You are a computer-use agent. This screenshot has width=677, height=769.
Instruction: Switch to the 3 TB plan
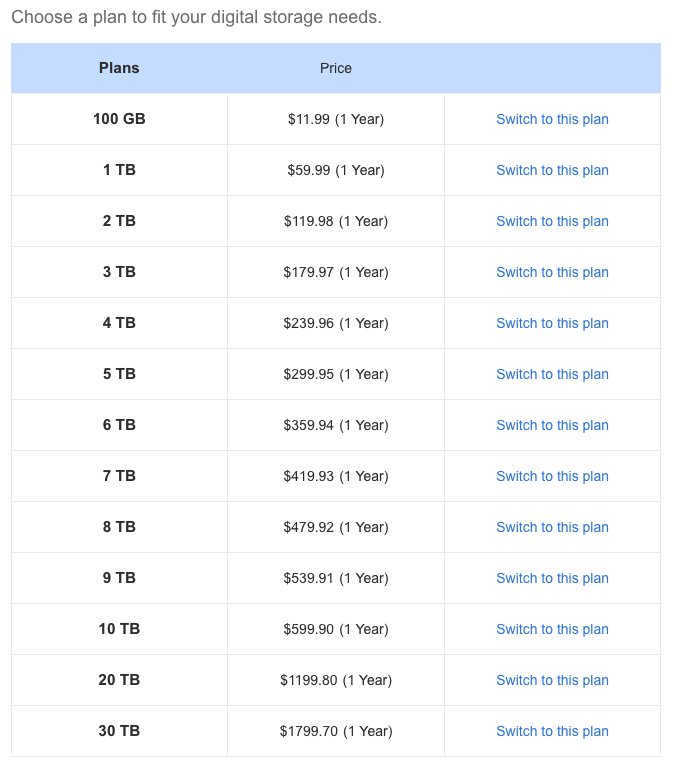coord(552,272)
